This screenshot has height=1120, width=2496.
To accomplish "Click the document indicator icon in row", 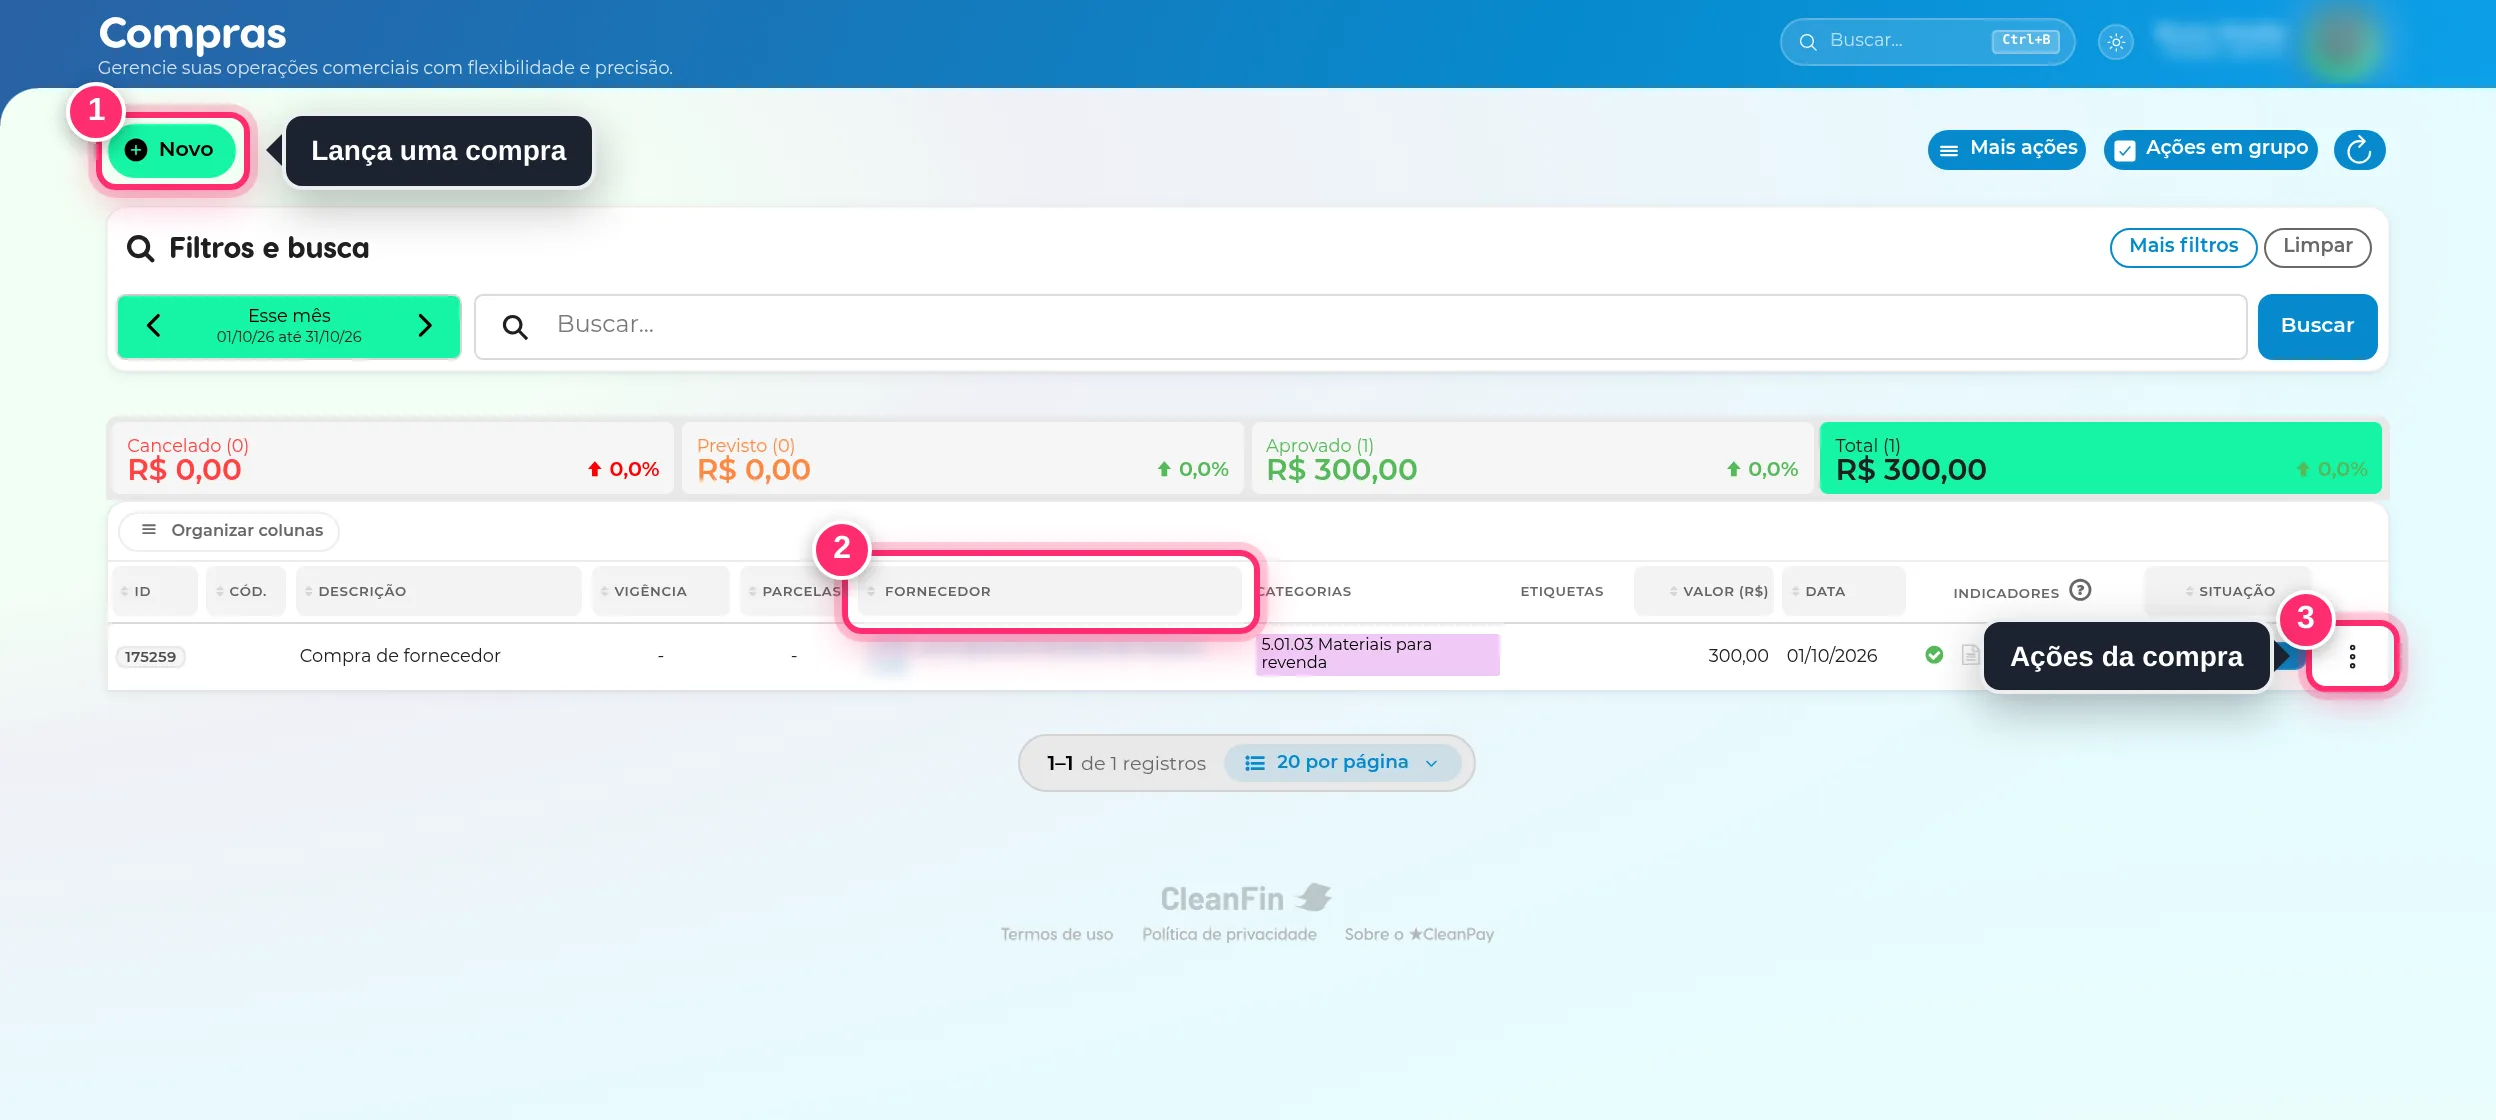I will pyautogui.click(x=1970, y=655).
